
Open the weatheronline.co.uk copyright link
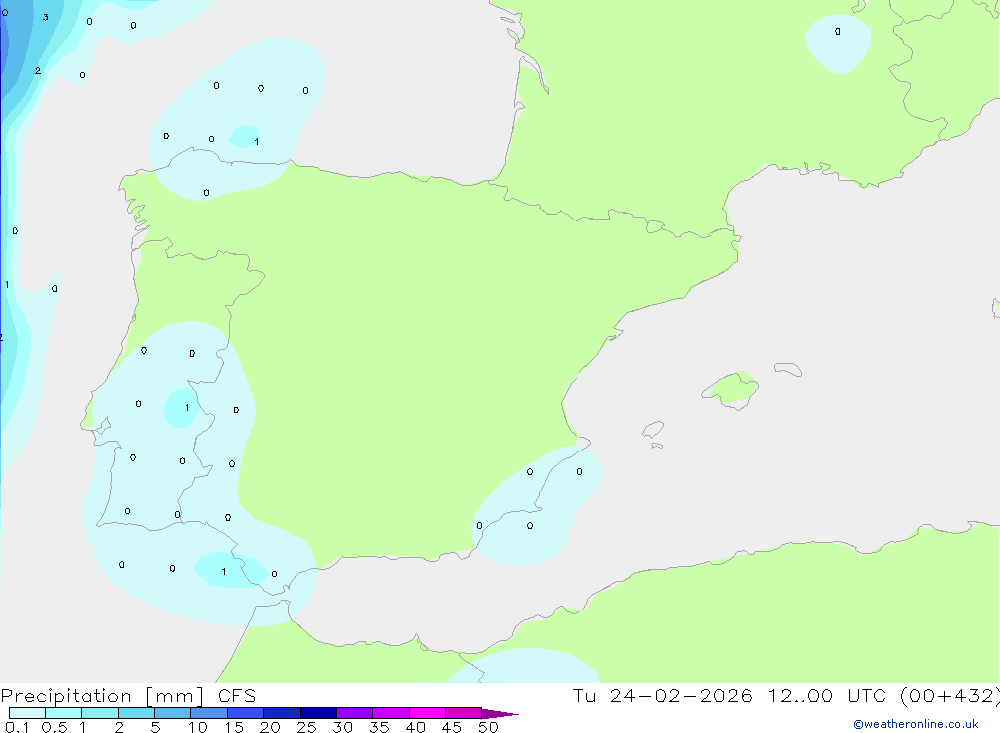click(916, 724)
